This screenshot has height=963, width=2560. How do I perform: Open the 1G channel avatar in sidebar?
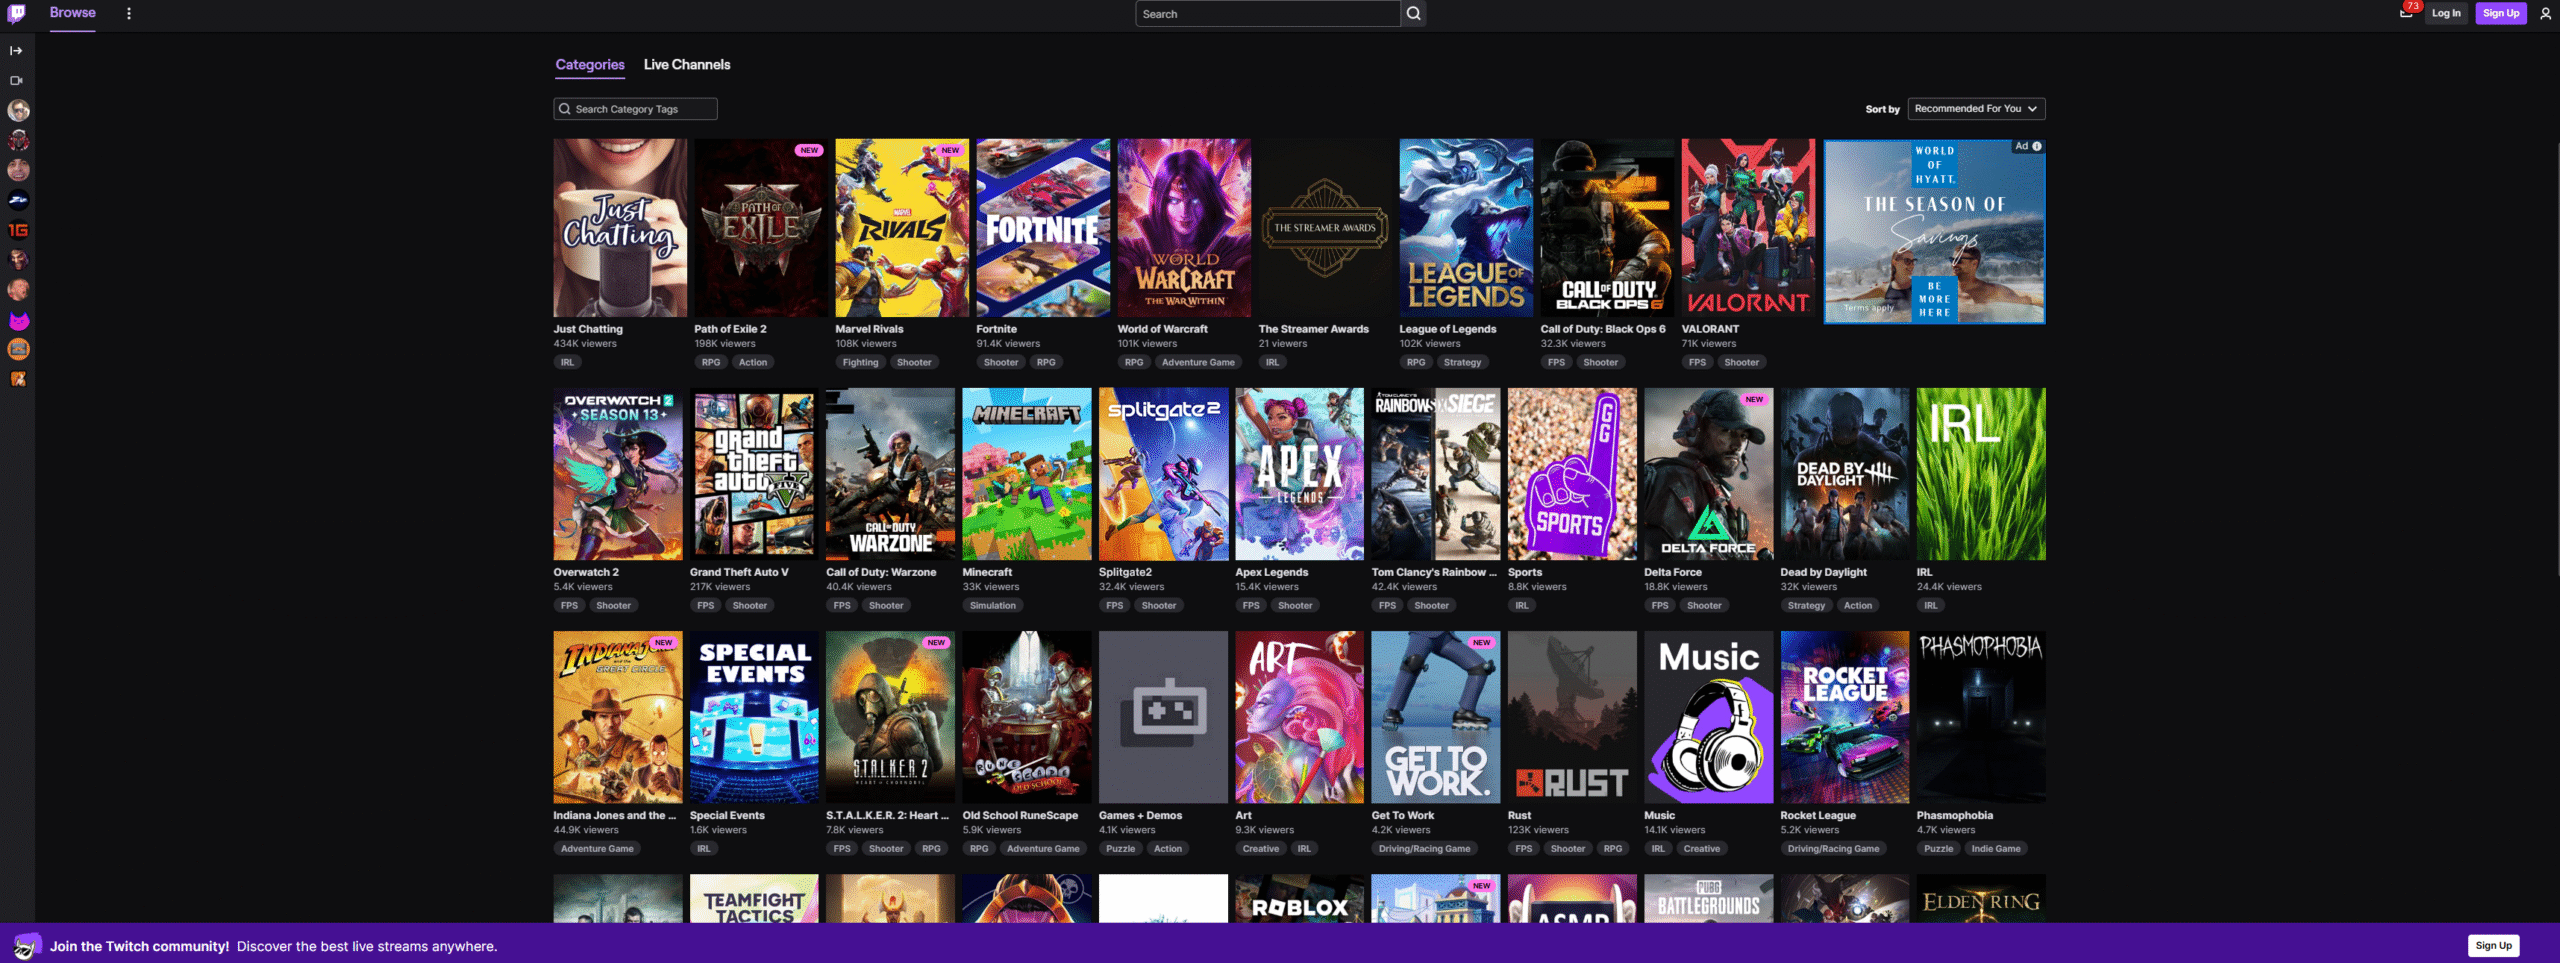[x=18, y=230]
